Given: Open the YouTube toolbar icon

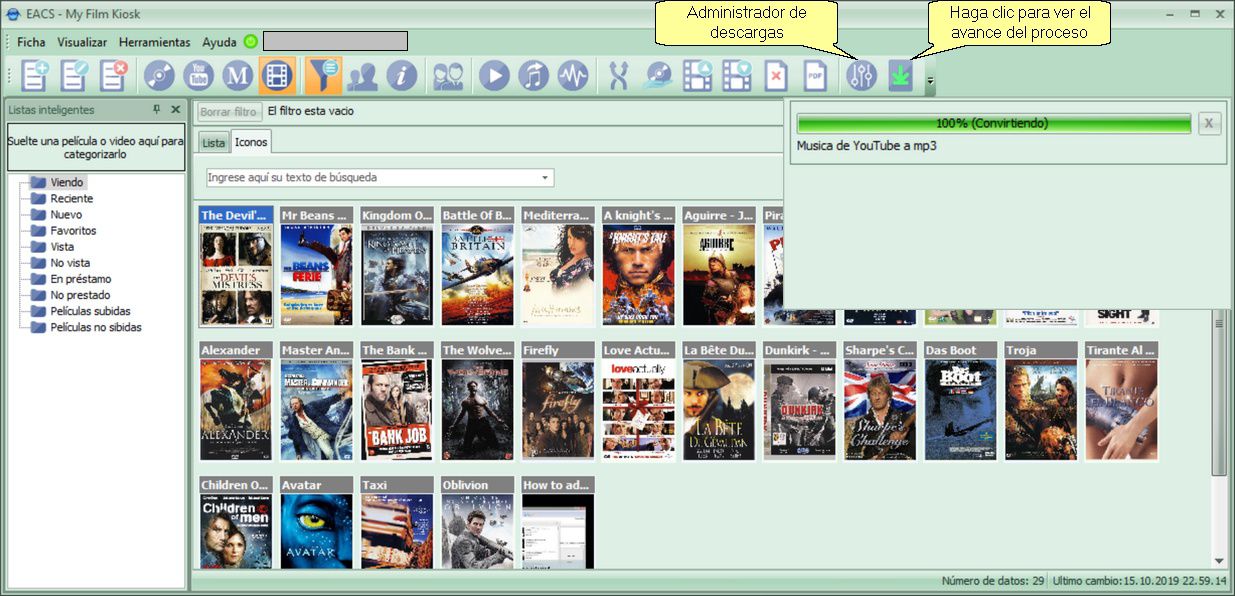Looking at the screenshot, I should tap(198, 76).
